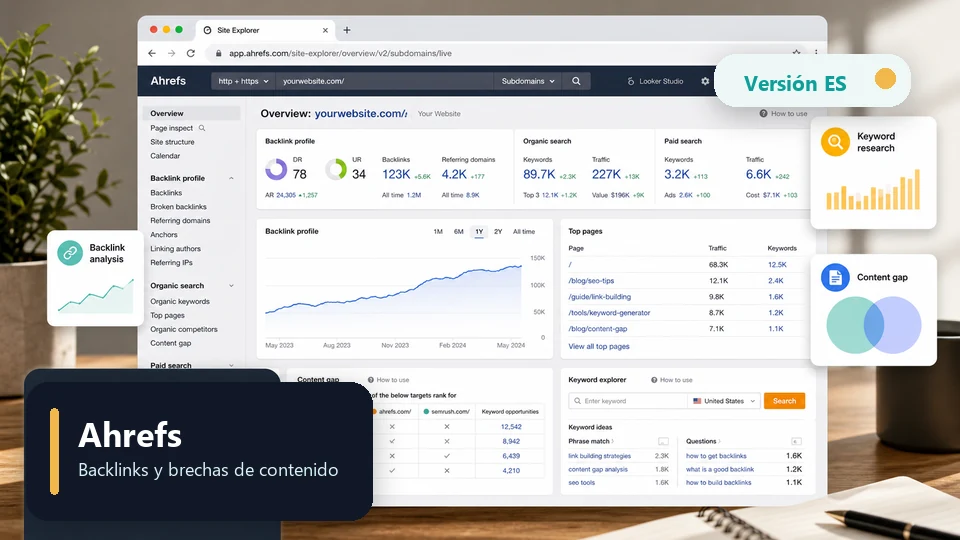This screenshot has height=540, width=960.
Task: Click the 8,942 keyword opportunities value
Action: click(x=511, y=441)
